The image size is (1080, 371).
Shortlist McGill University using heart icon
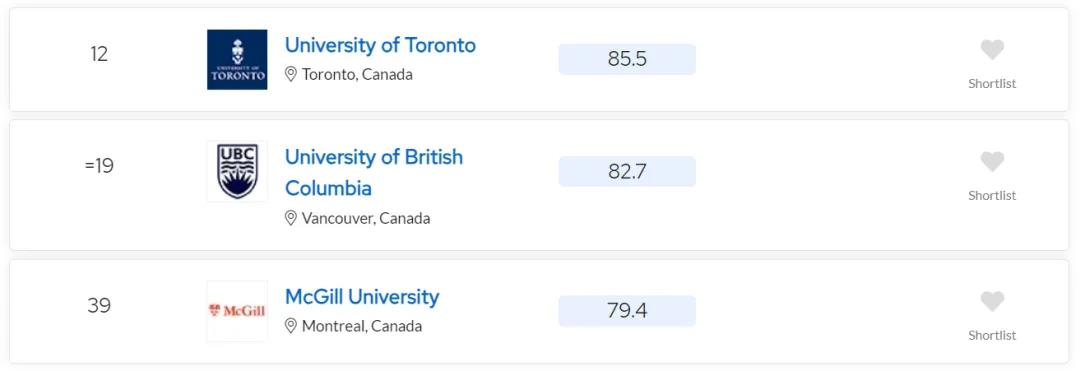click(992, 301)
